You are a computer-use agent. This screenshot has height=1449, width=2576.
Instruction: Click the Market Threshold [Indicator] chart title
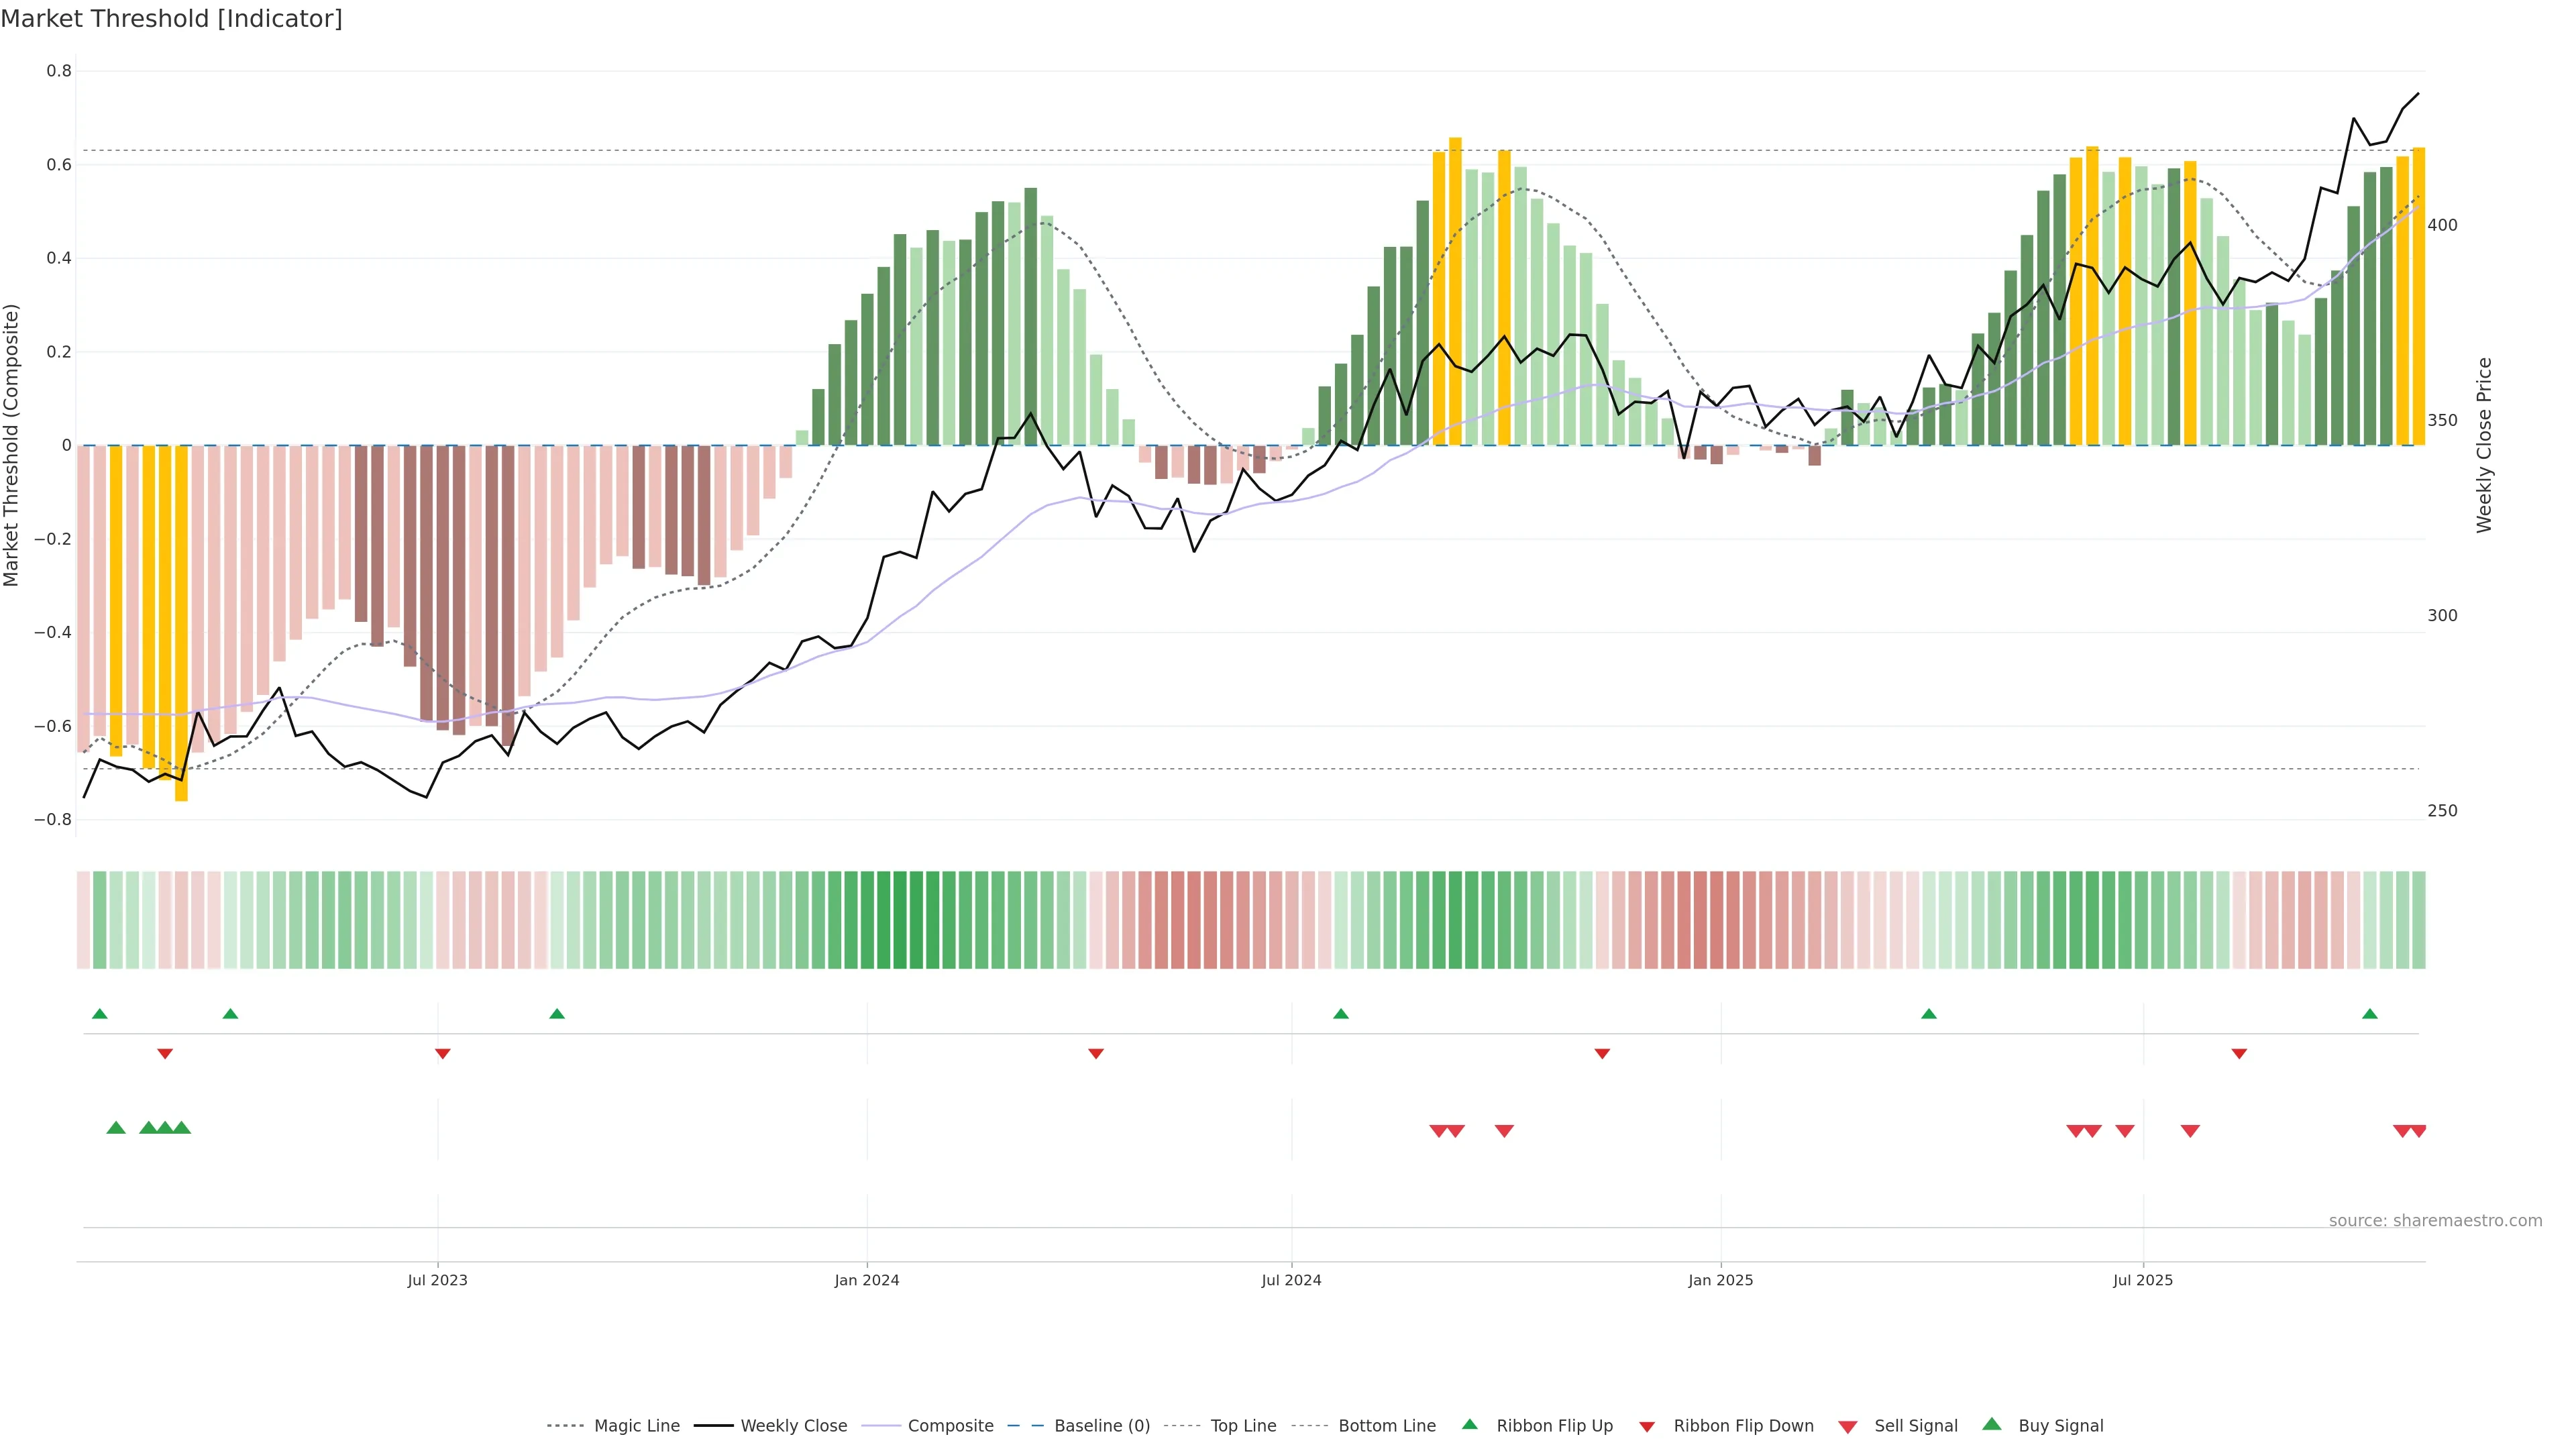click(x=171, y=19)
